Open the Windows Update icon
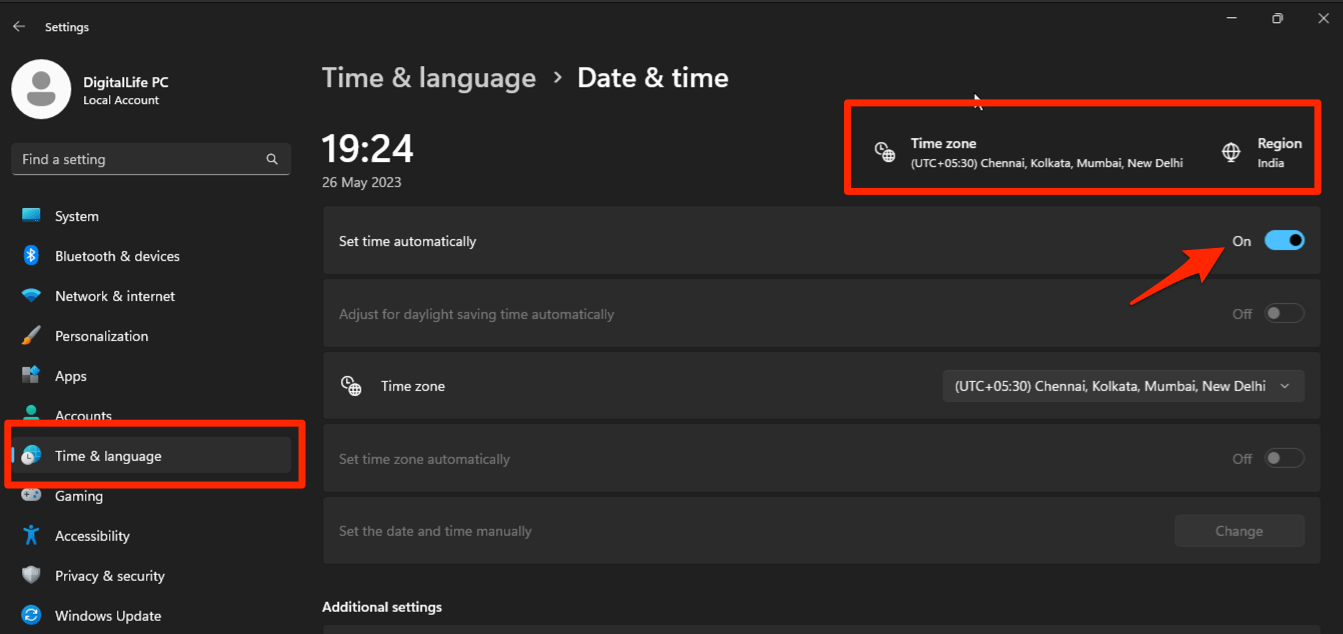The image size is (1343, 634). 29,615
